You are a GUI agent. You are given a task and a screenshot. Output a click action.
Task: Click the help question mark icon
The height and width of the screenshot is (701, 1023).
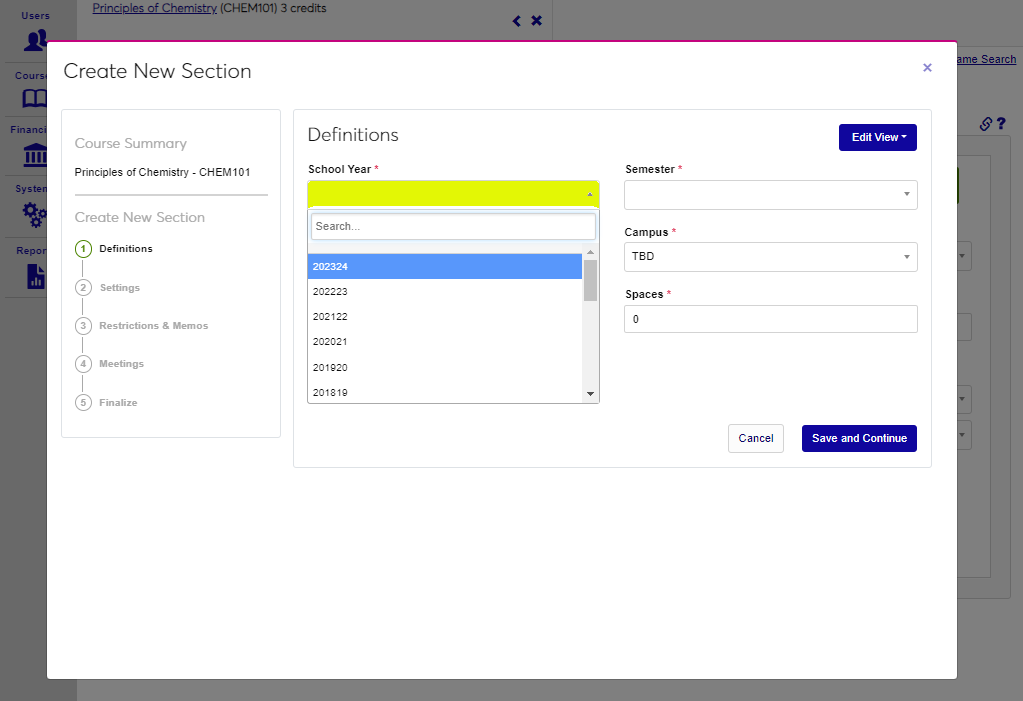[1001, 124]
